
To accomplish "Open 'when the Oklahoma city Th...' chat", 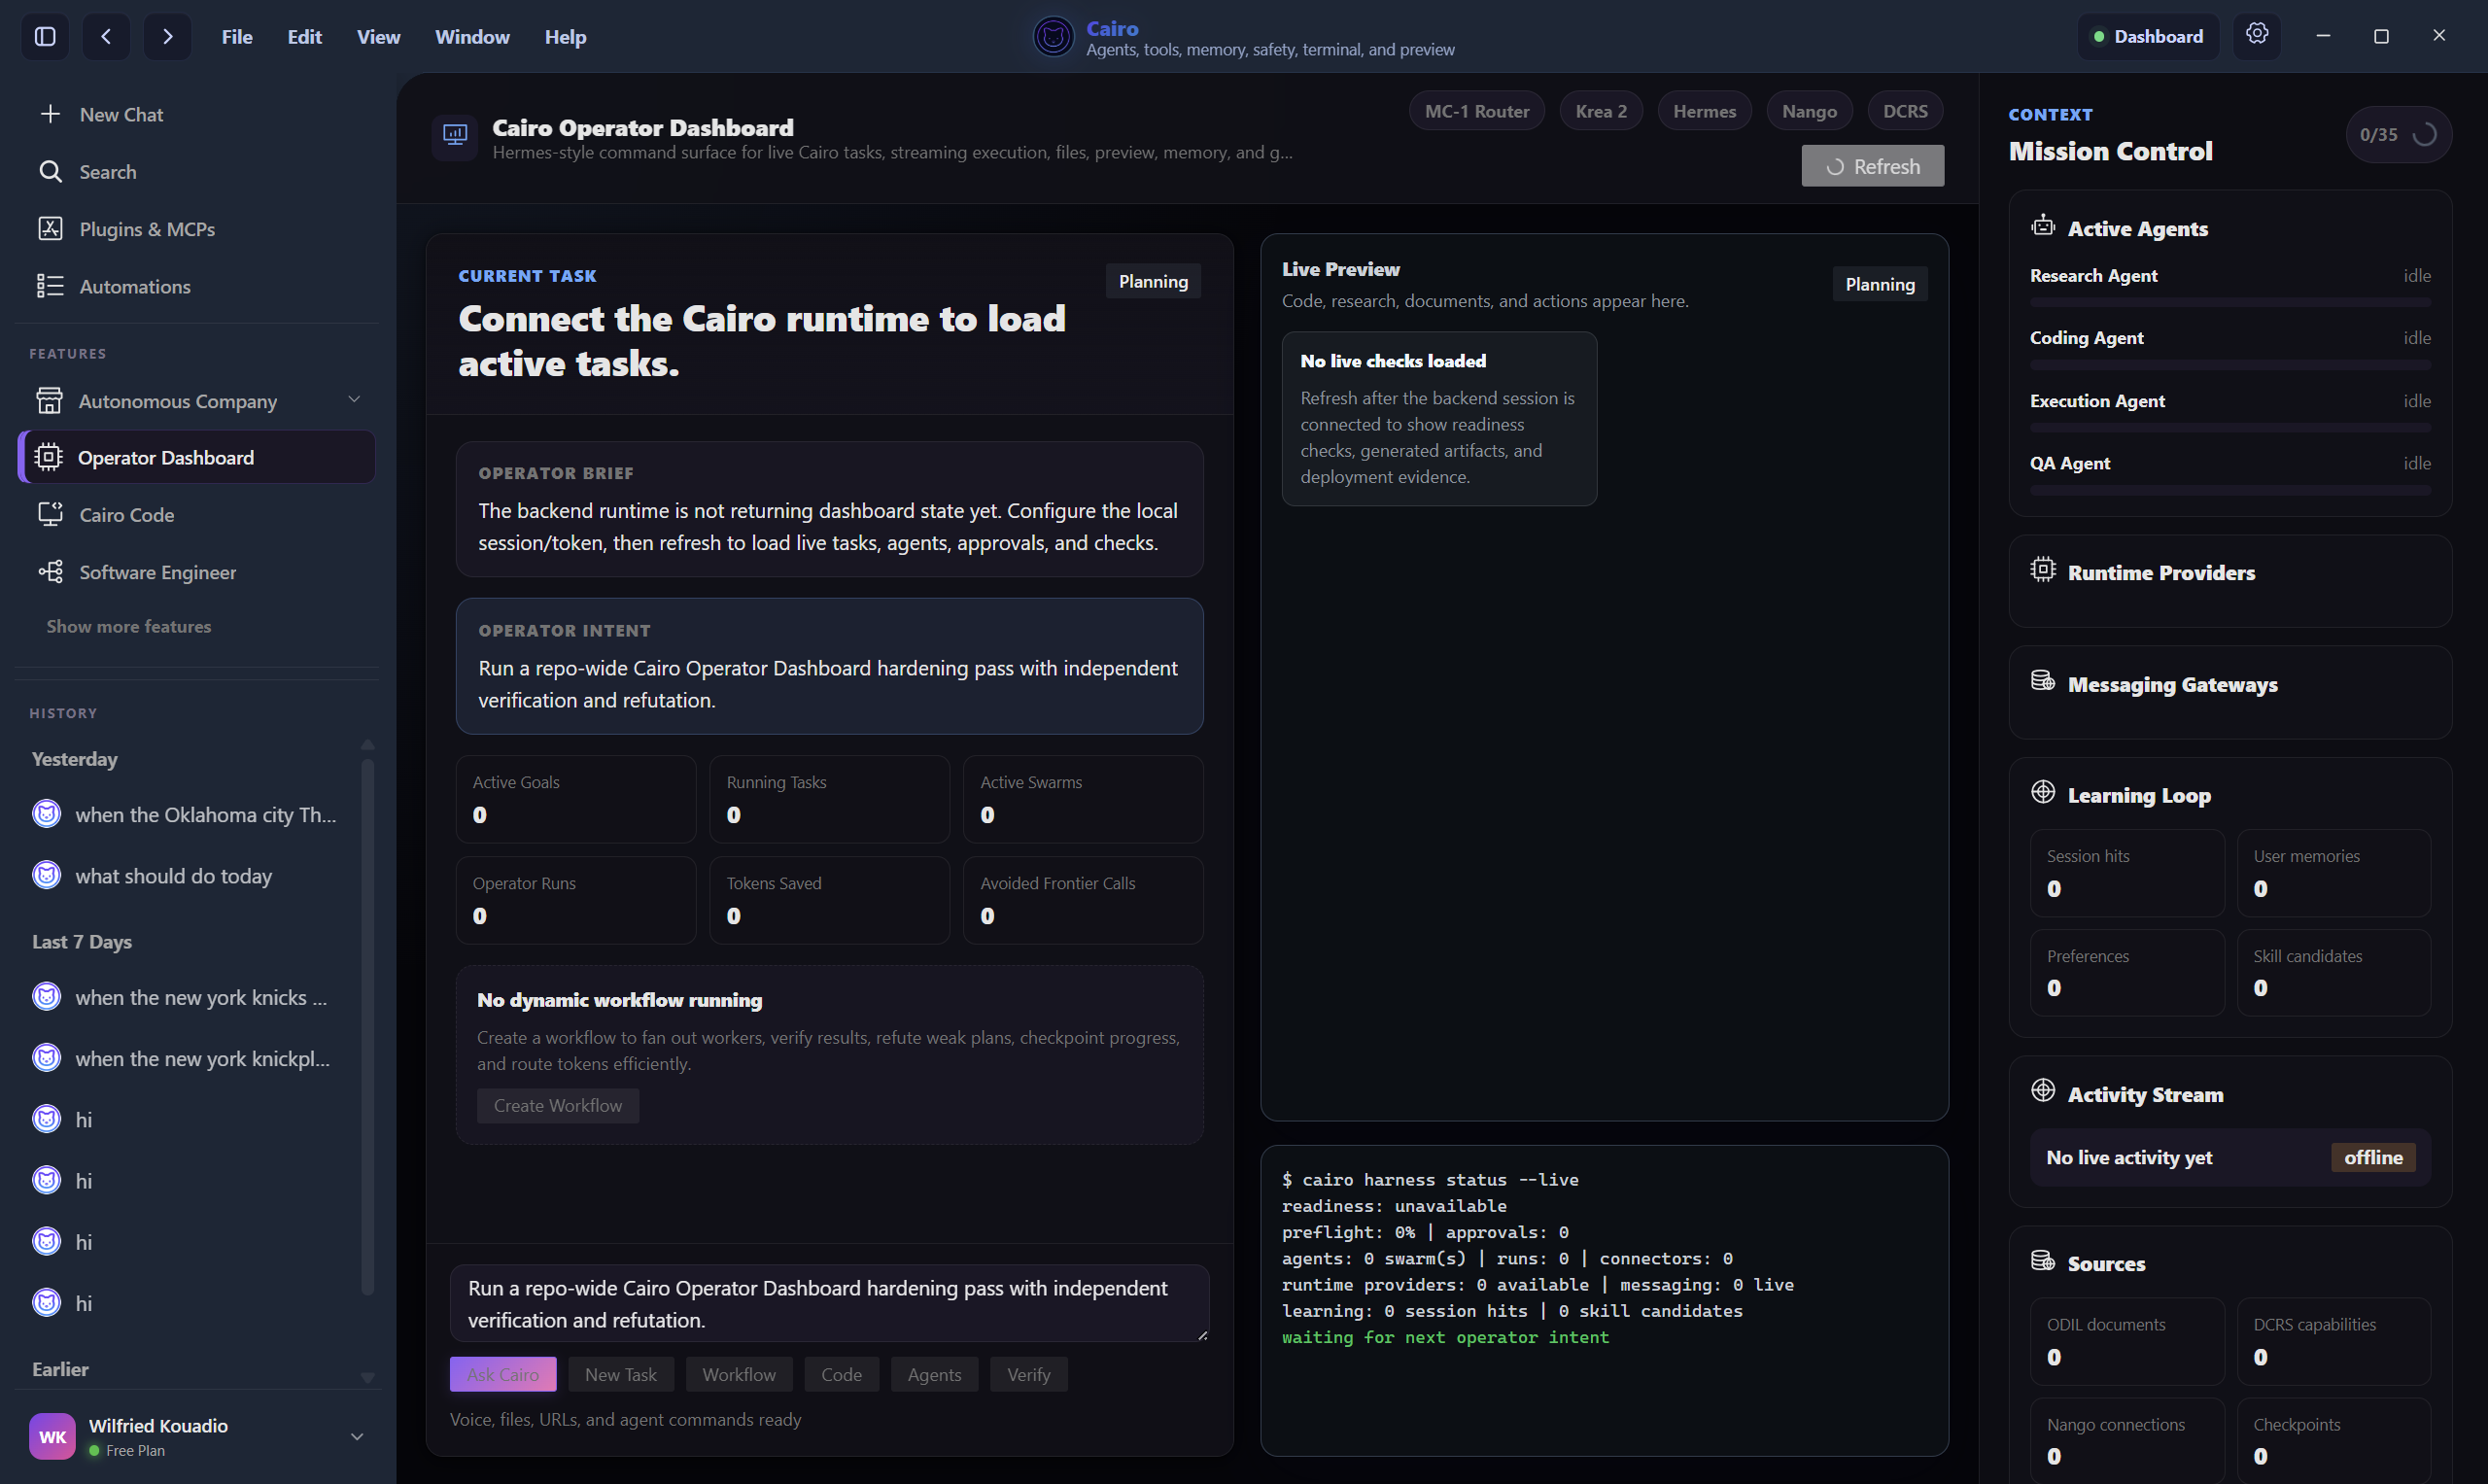I will coord(190,814).
